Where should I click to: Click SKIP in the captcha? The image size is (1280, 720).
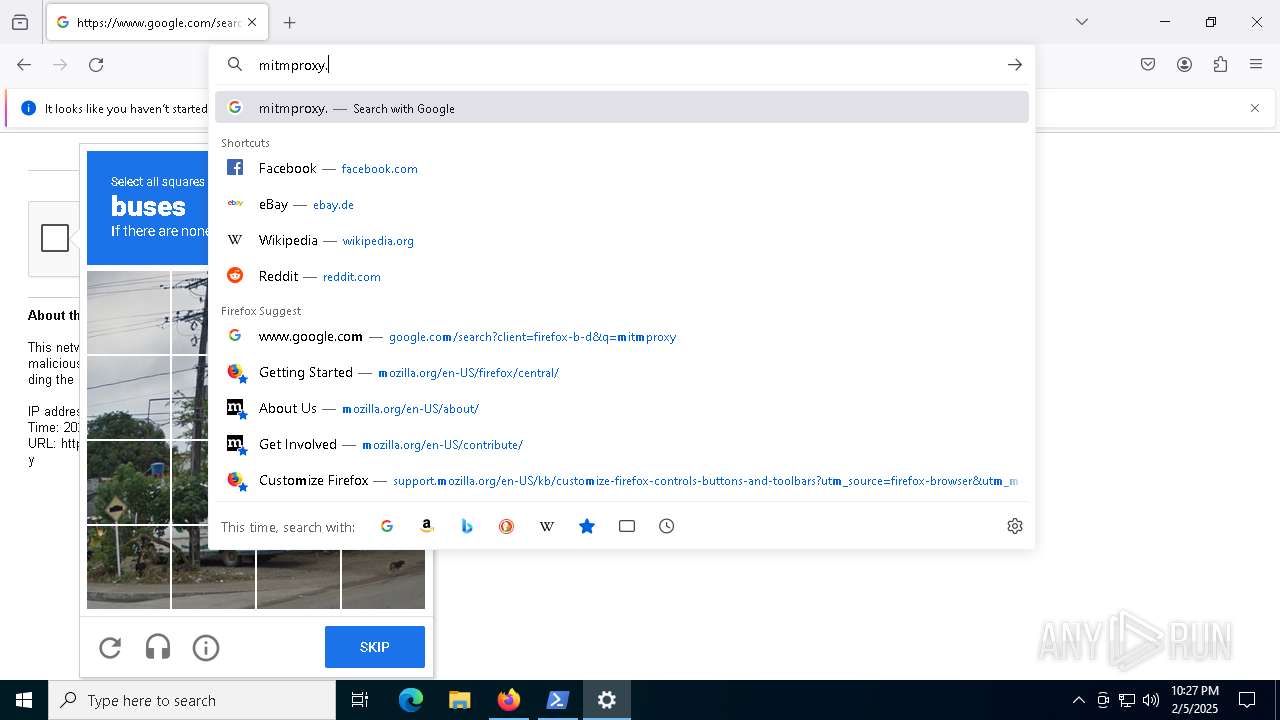tap(375, 647)
